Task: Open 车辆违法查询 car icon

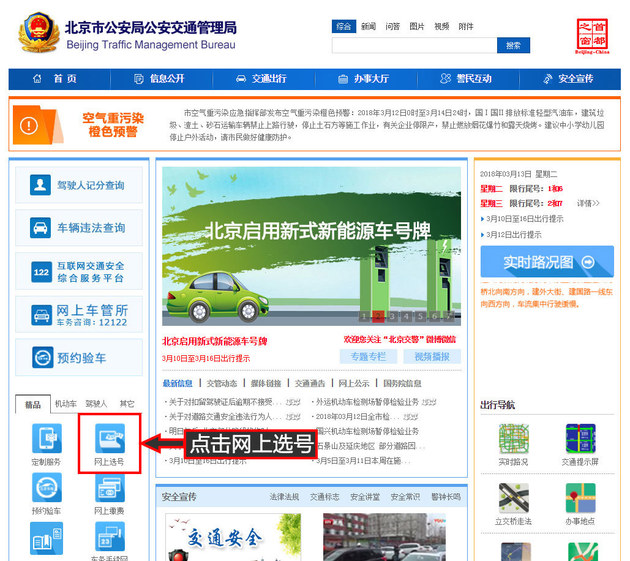Action: (x=40, y=228)
